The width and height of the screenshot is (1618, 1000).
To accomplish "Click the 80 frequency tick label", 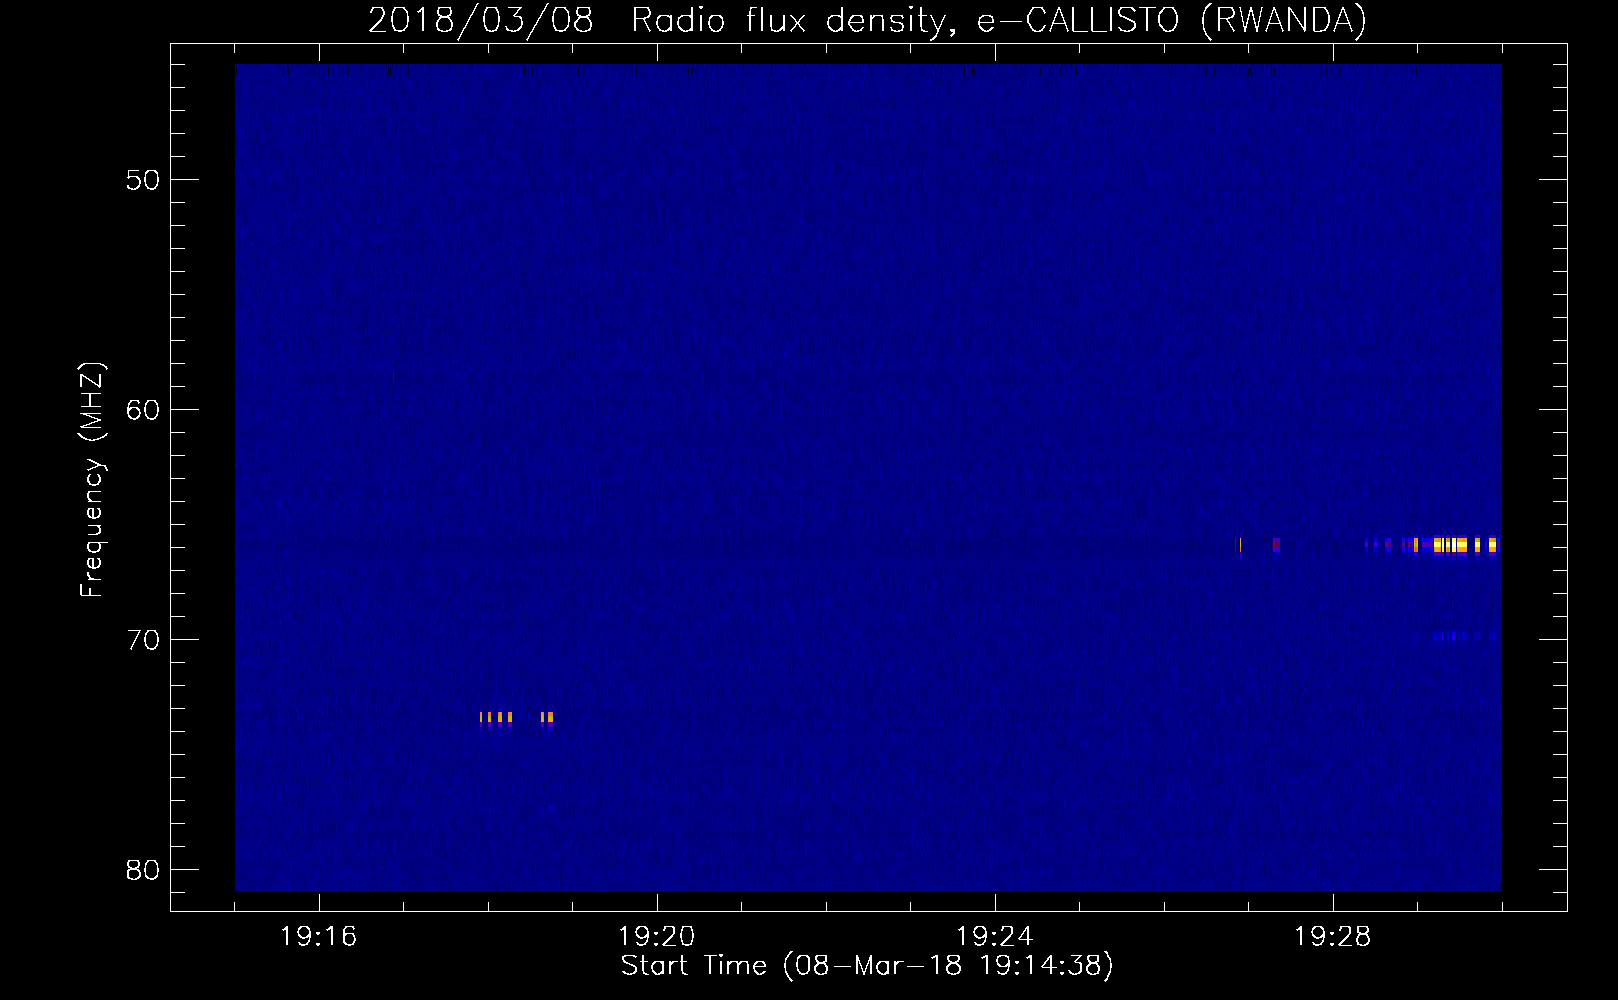I will pos(144,870).
